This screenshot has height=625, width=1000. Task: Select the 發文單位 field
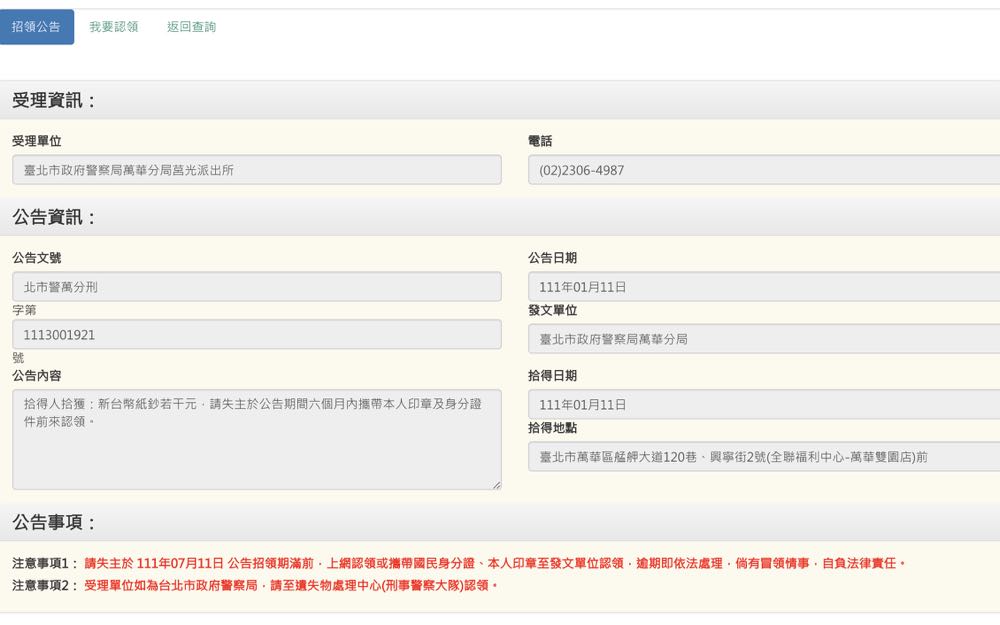coord(763,339)
